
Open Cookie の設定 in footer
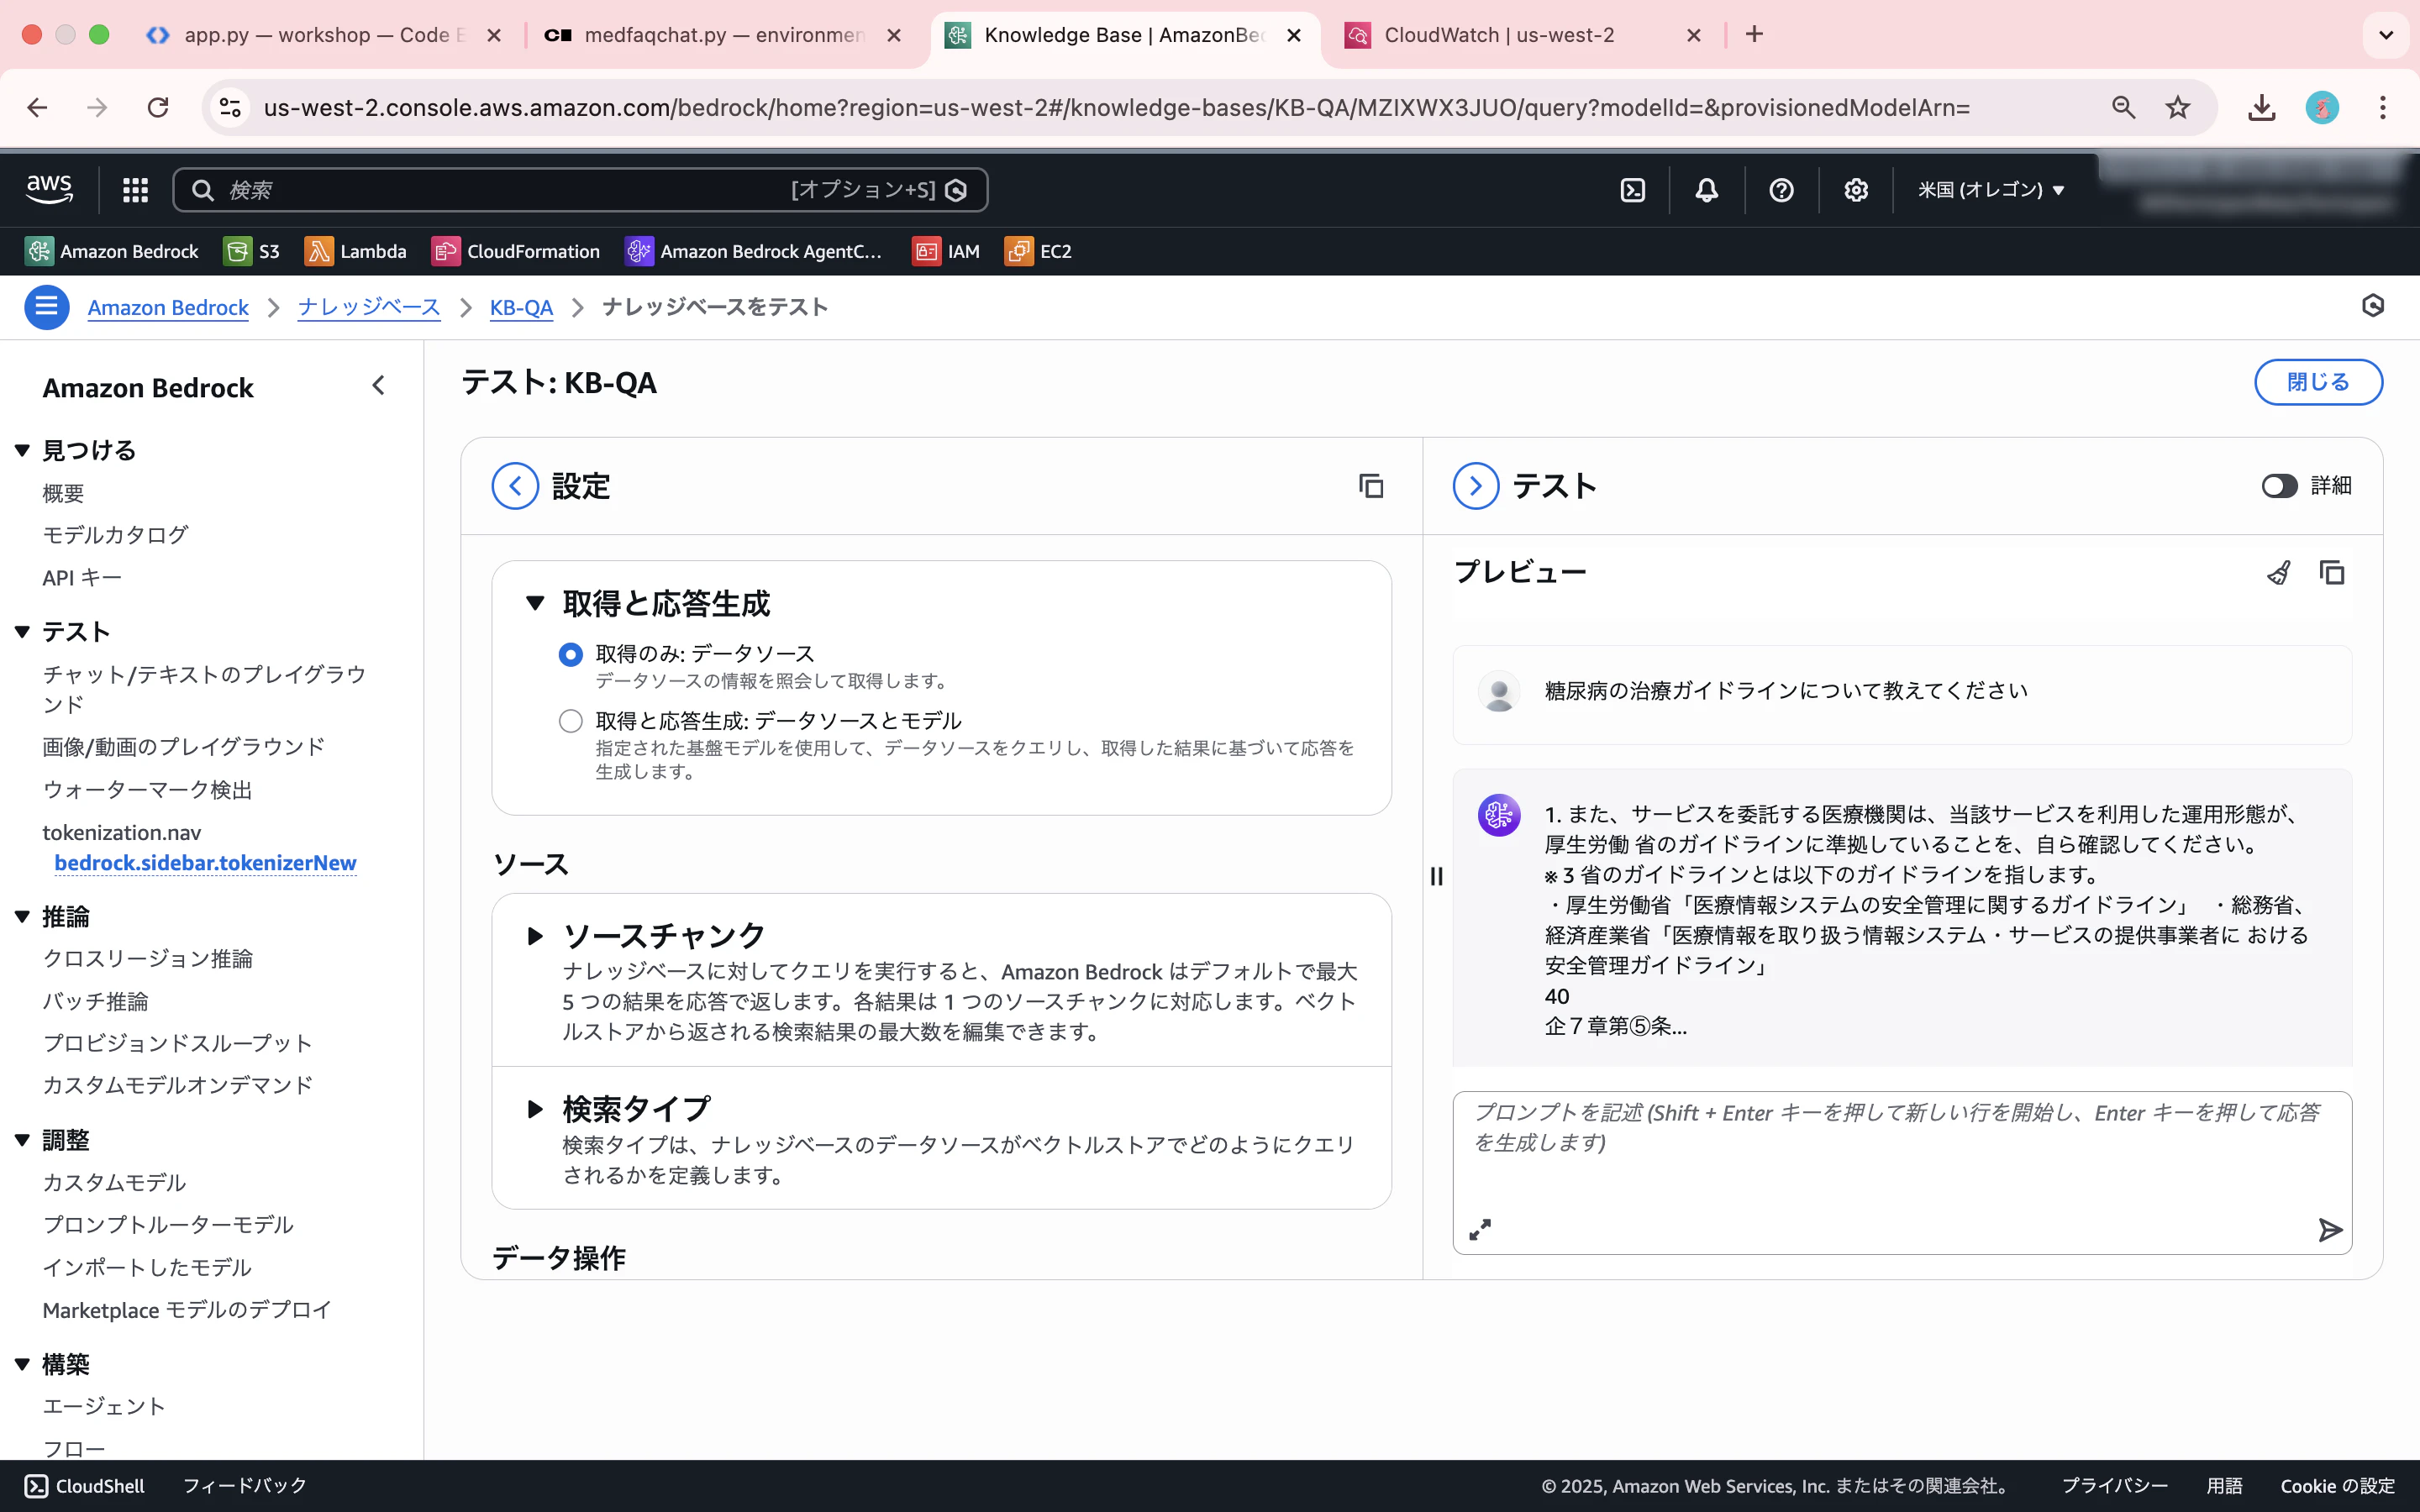2337,1486
